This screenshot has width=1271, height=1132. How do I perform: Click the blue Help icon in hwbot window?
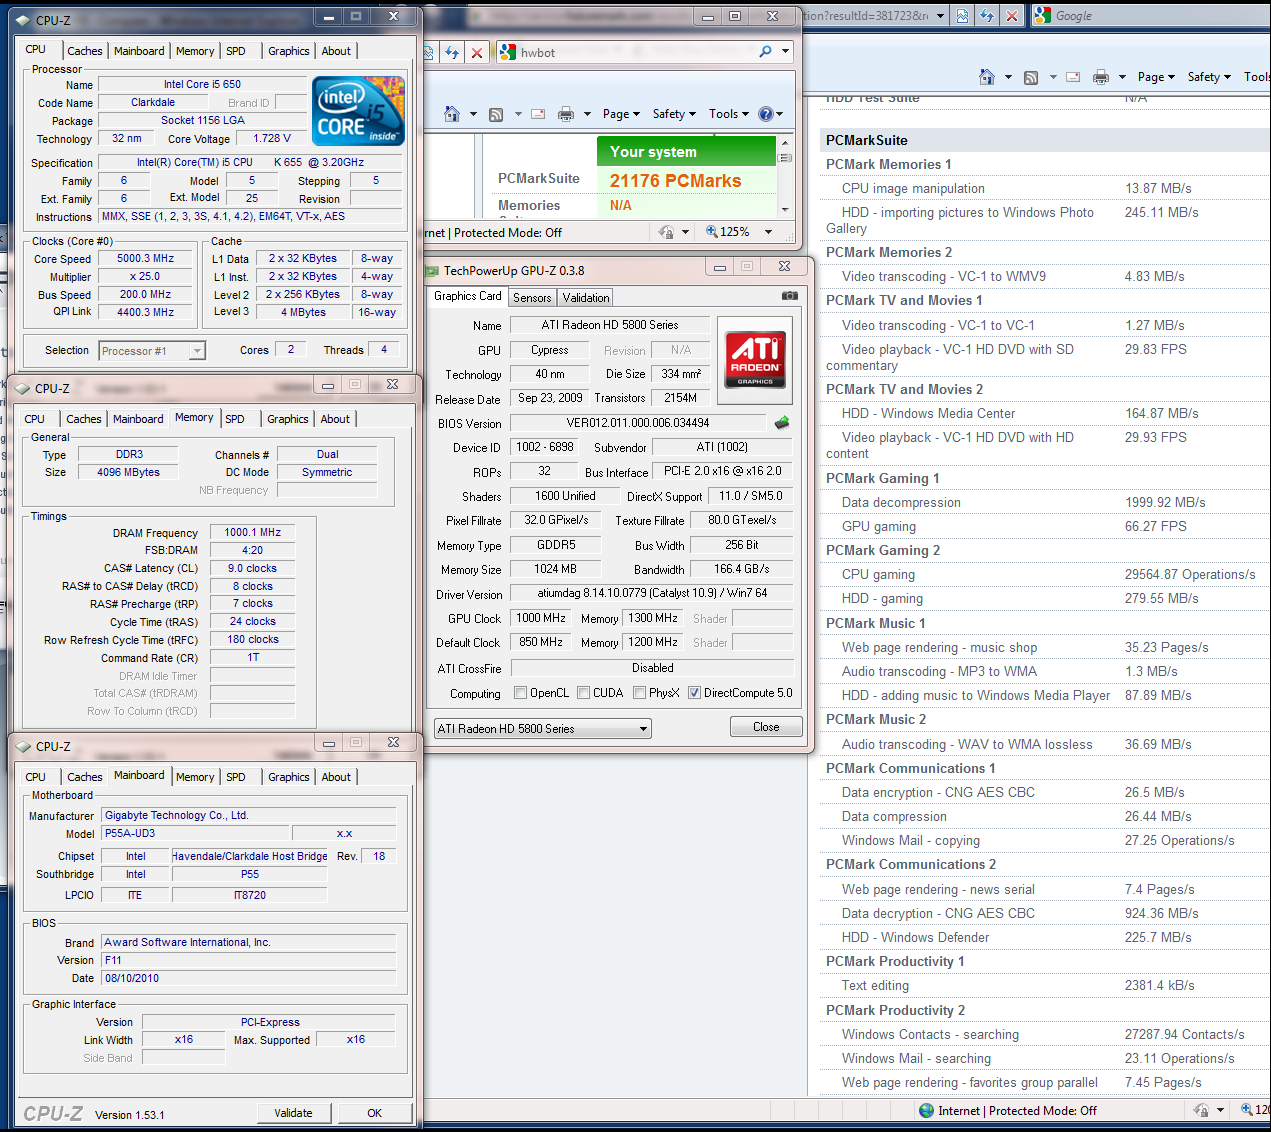765,114
